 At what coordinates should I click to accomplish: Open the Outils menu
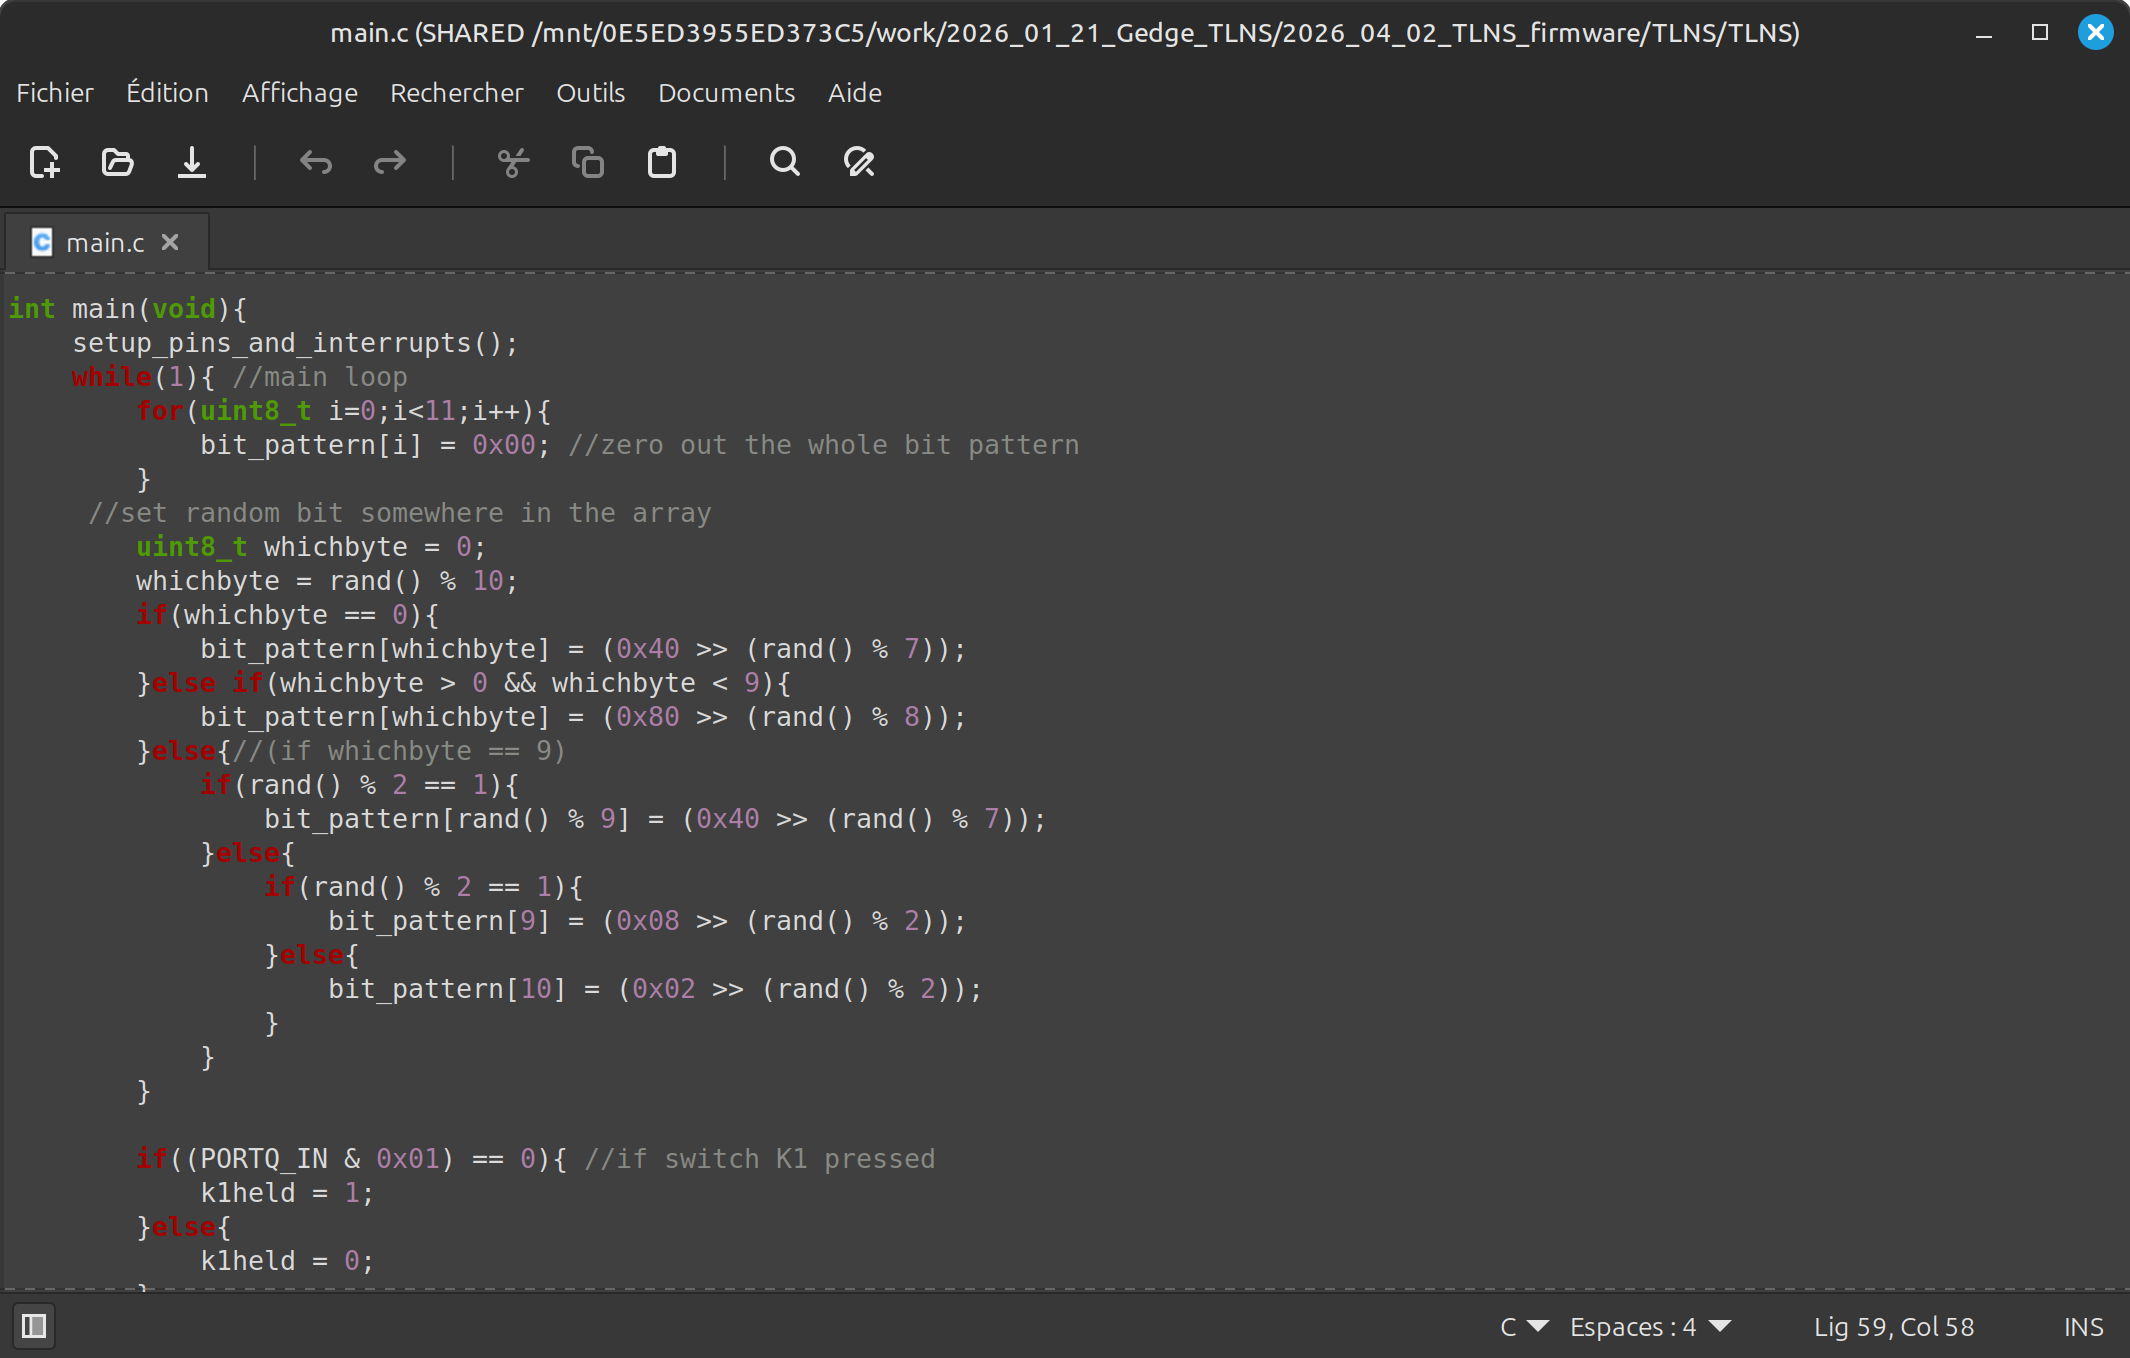click(x=590, y=93)
